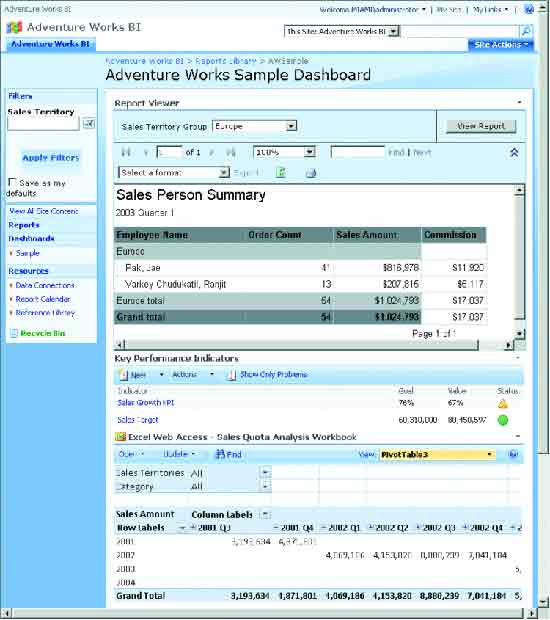
Task: Open the Recycle Bin
Action: point(42,333)
